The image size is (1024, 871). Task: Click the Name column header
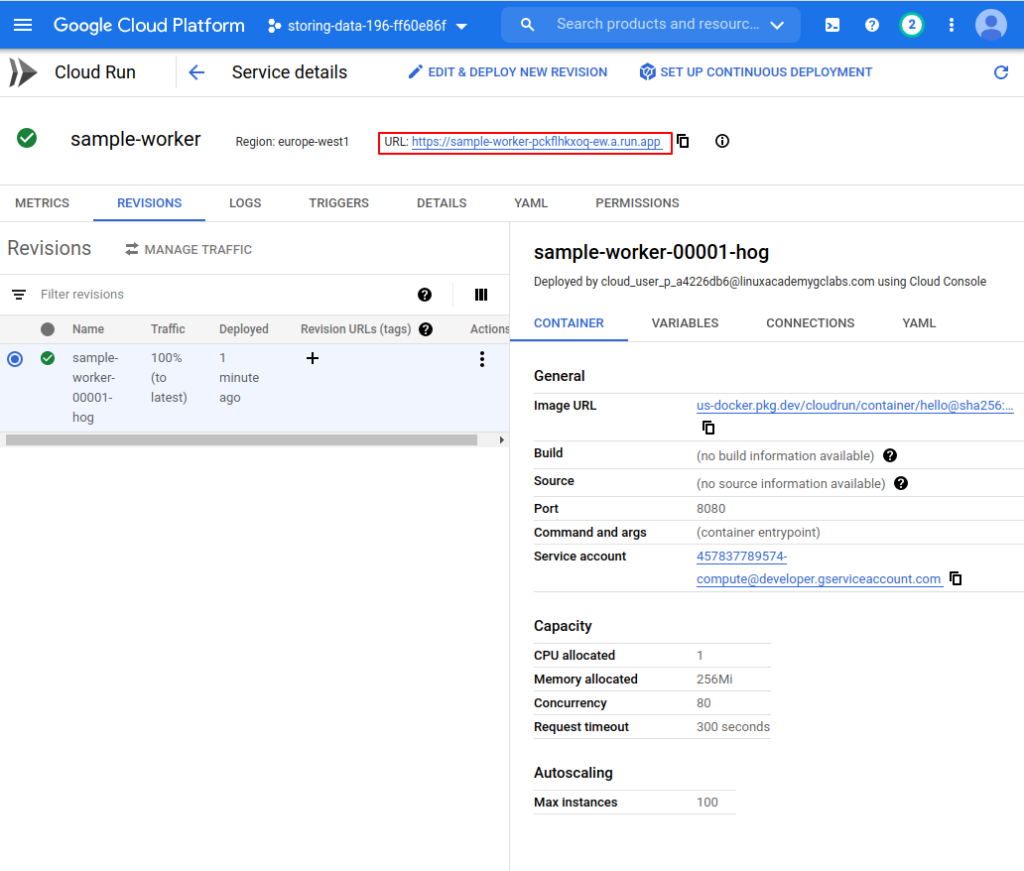[x=88, y=329]
